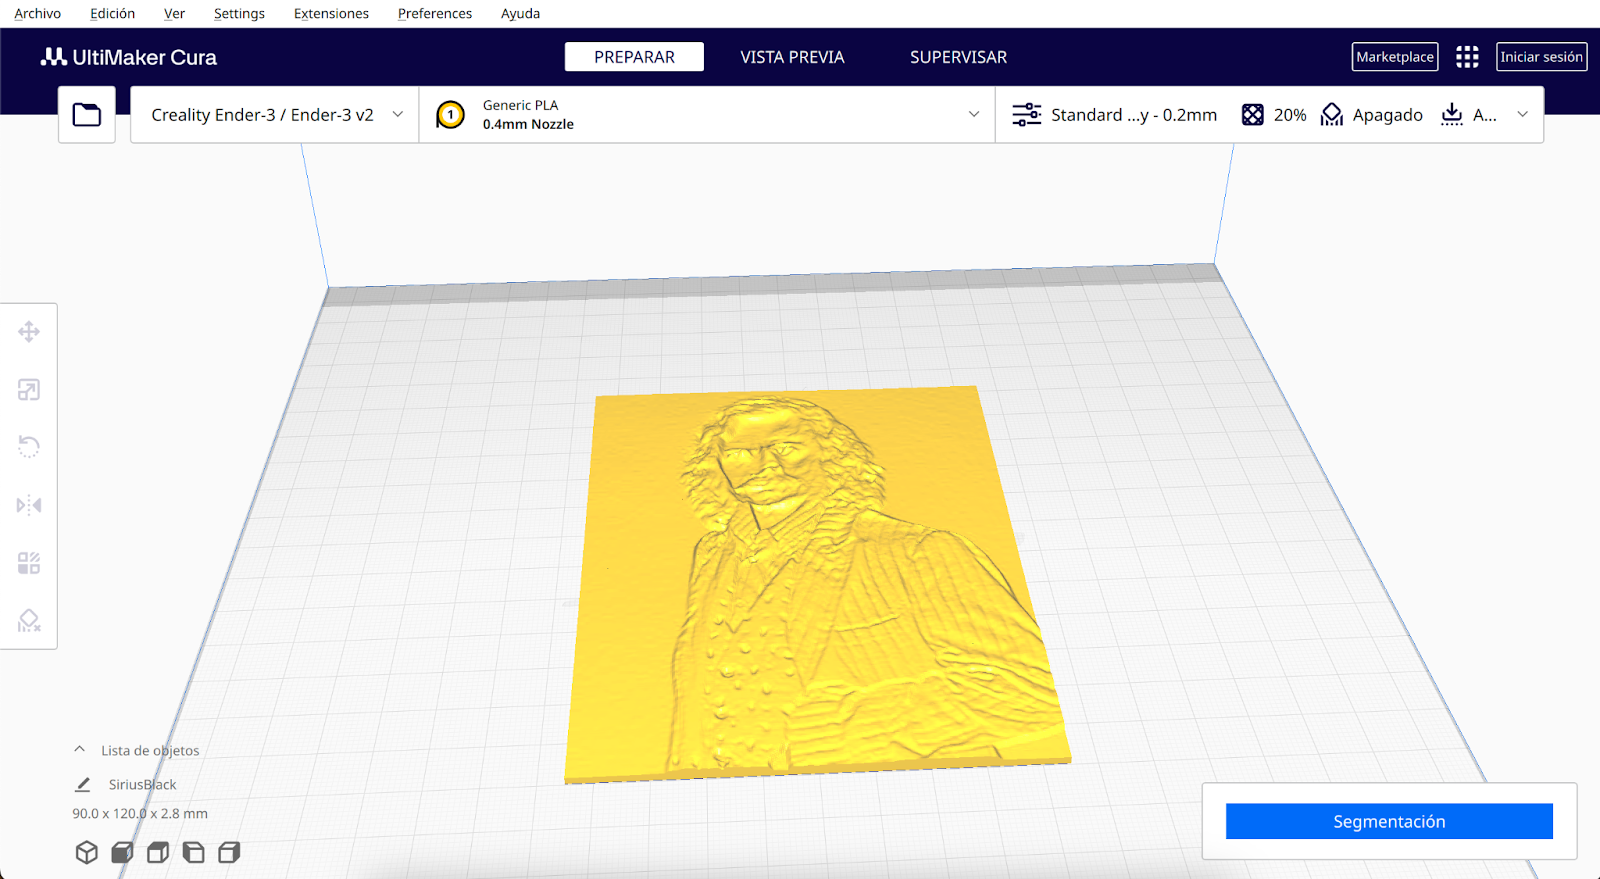Image resolution: width=1600 pixels, height=879 pixels.
Task: Click the 90.0 x 120.0 x 2.8 mm dimensions
Action: (140, 814)
